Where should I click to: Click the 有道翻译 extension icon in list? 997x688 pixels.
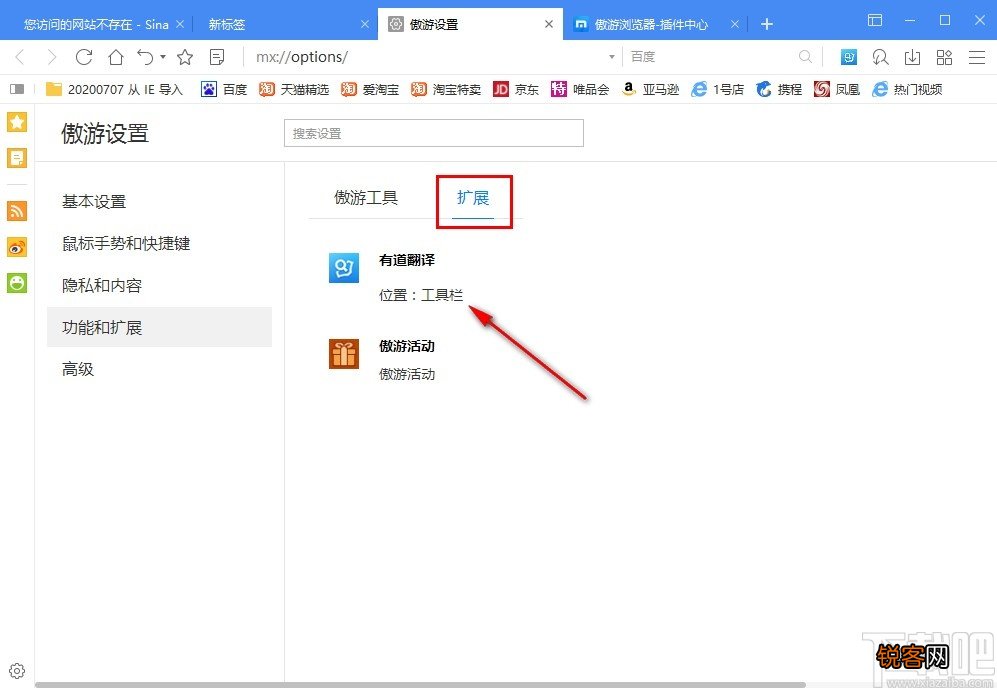[x=344, y=268]
